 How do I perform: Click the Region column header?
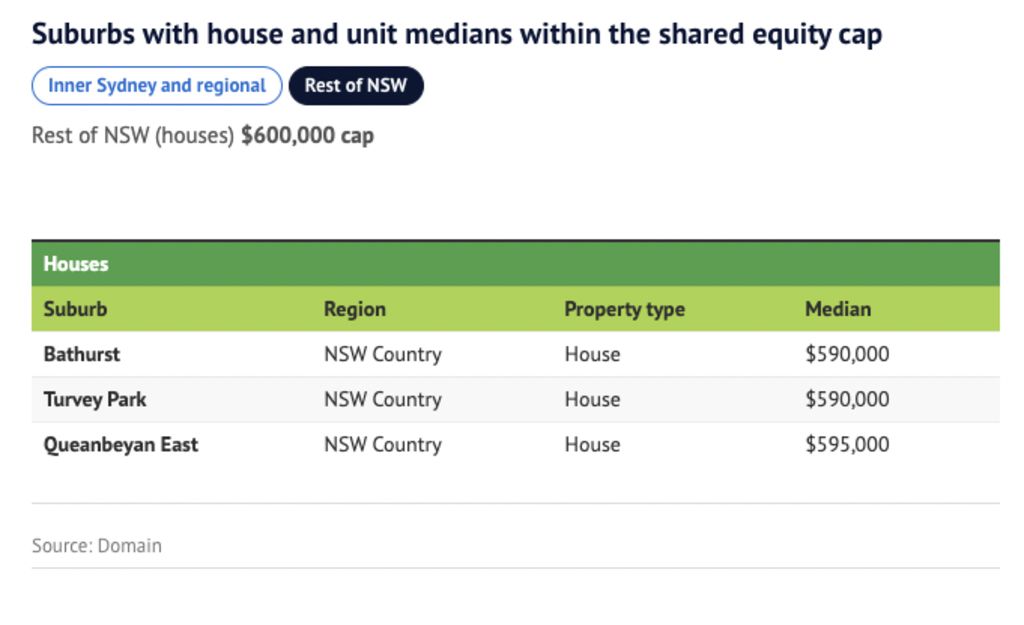click(x=355, y=309)
